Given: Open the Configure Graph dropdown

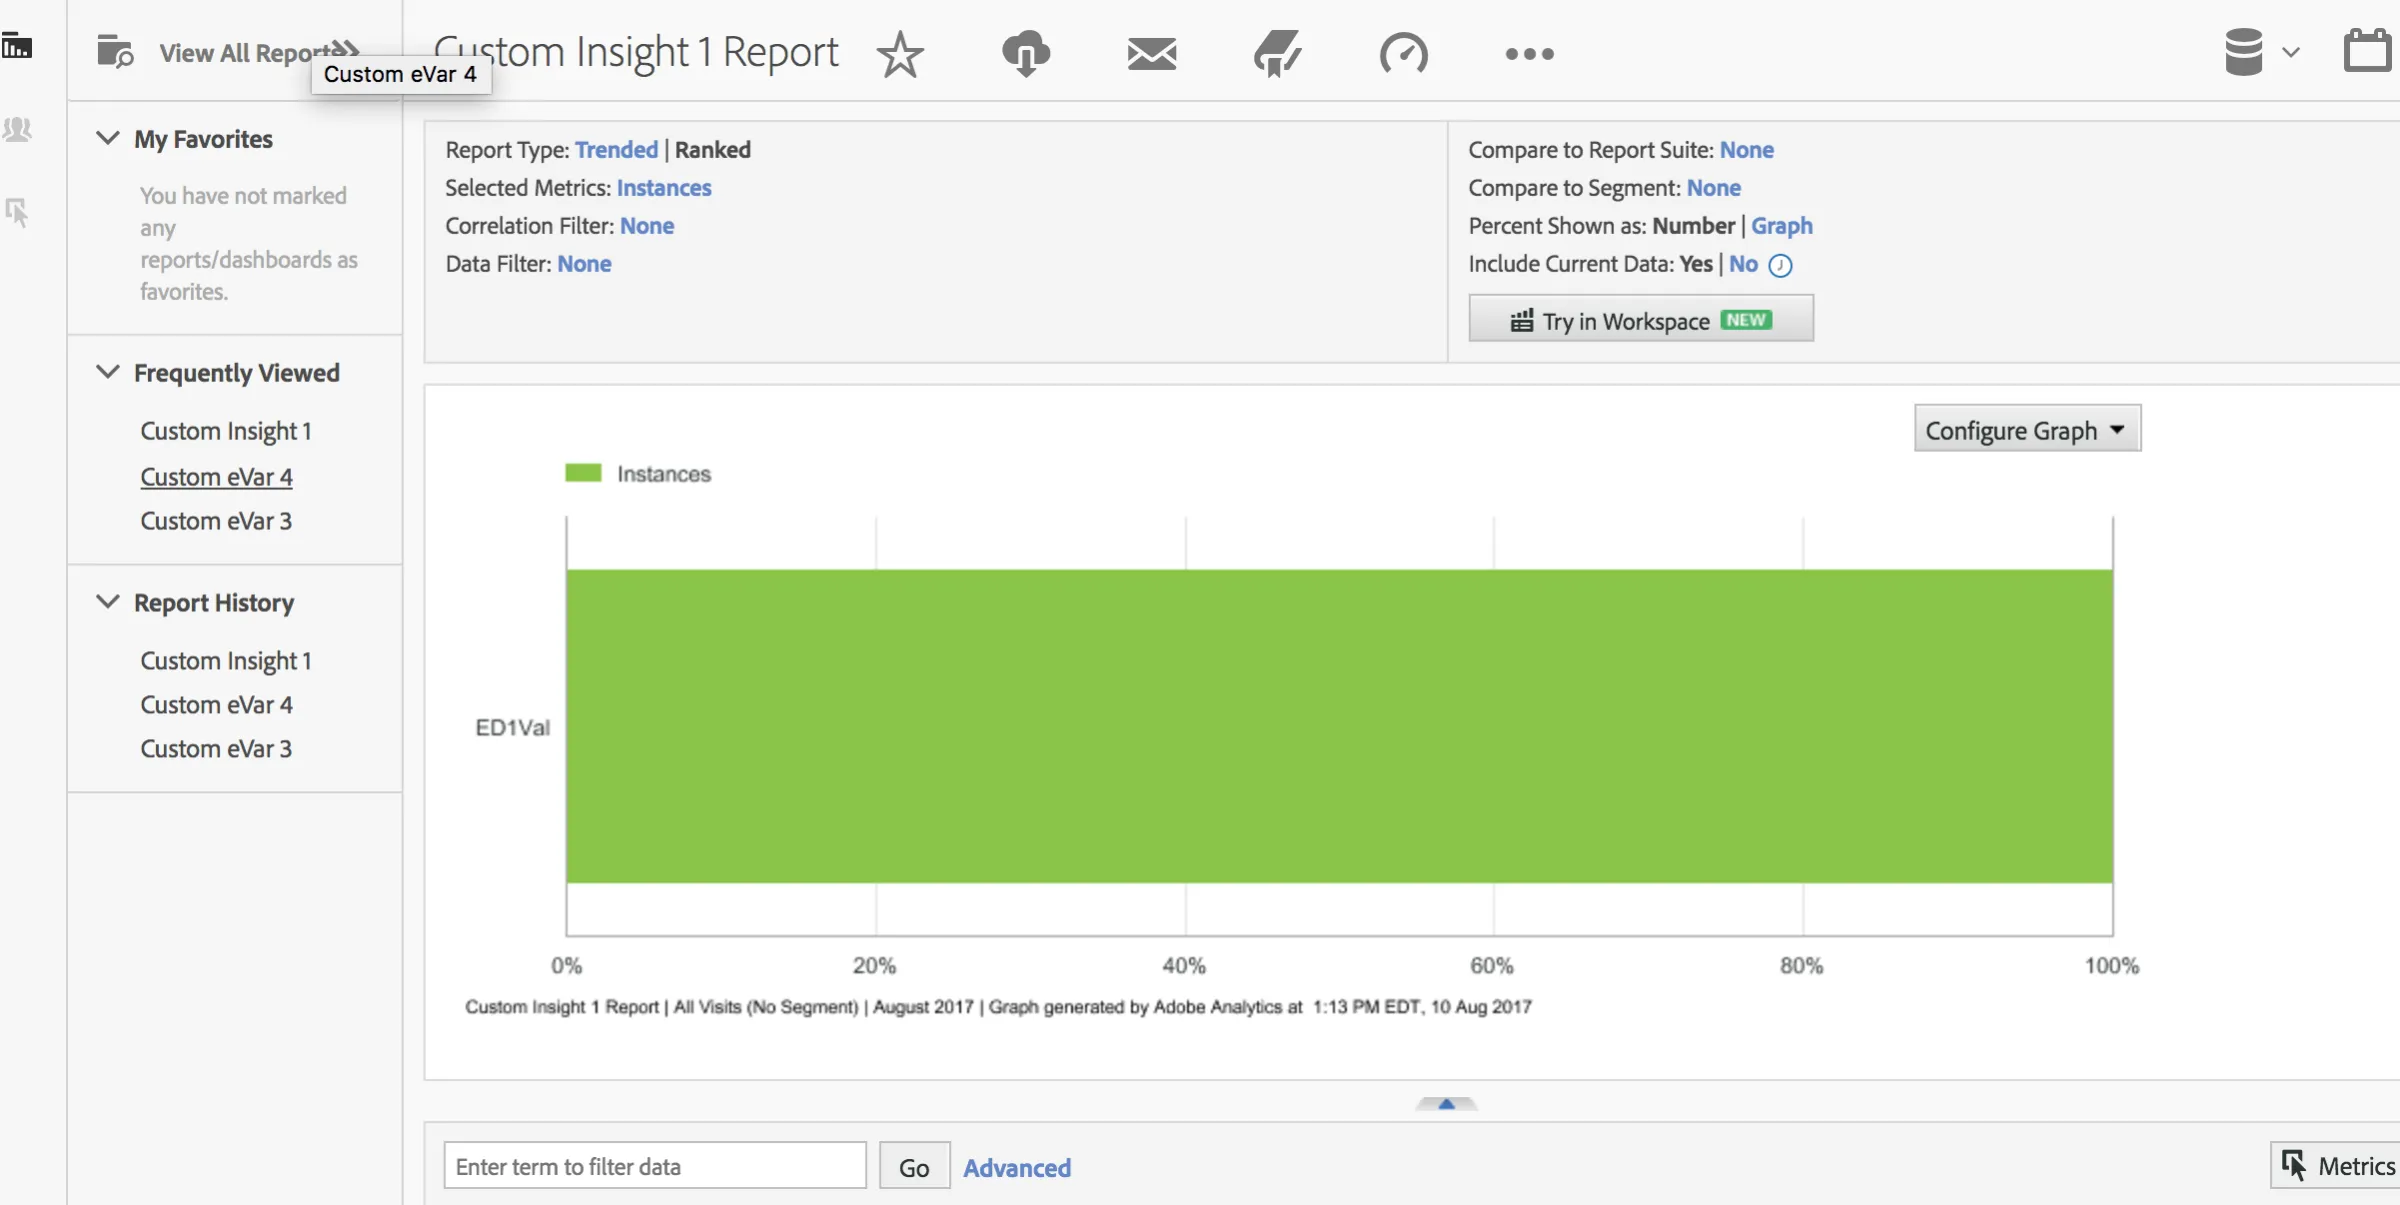Looking at the screenshot, I should [2026, 429].
